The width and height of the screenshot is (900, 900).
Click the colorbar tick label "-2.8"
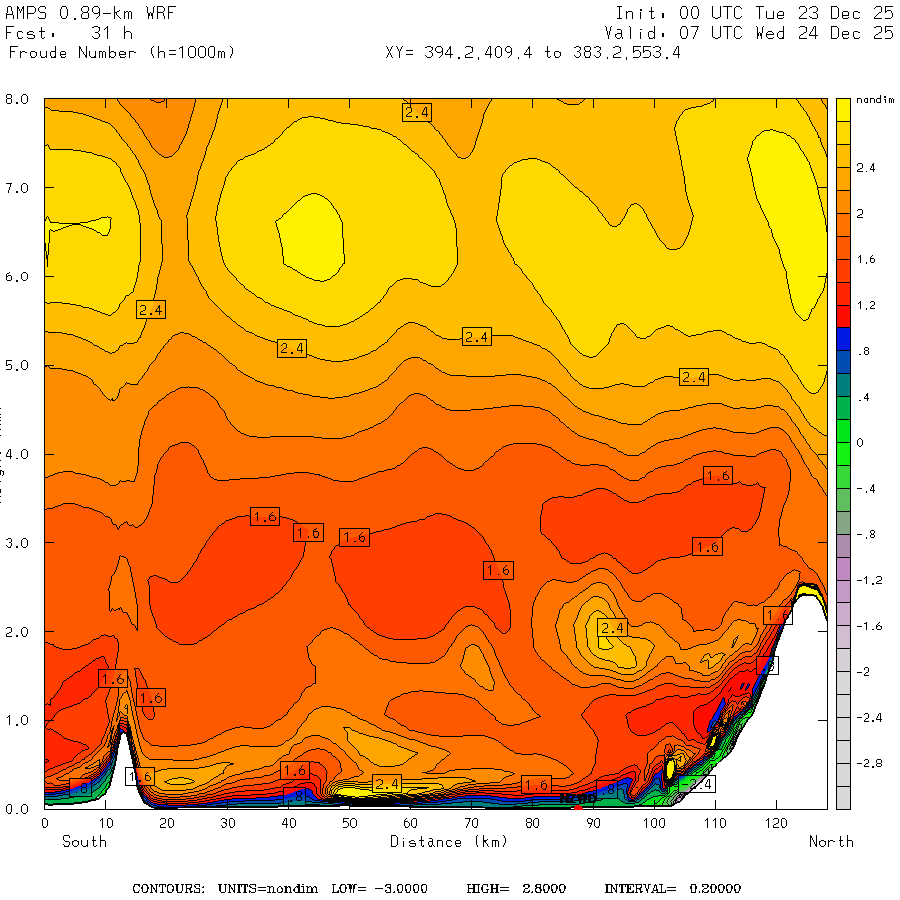coord(868,763)
